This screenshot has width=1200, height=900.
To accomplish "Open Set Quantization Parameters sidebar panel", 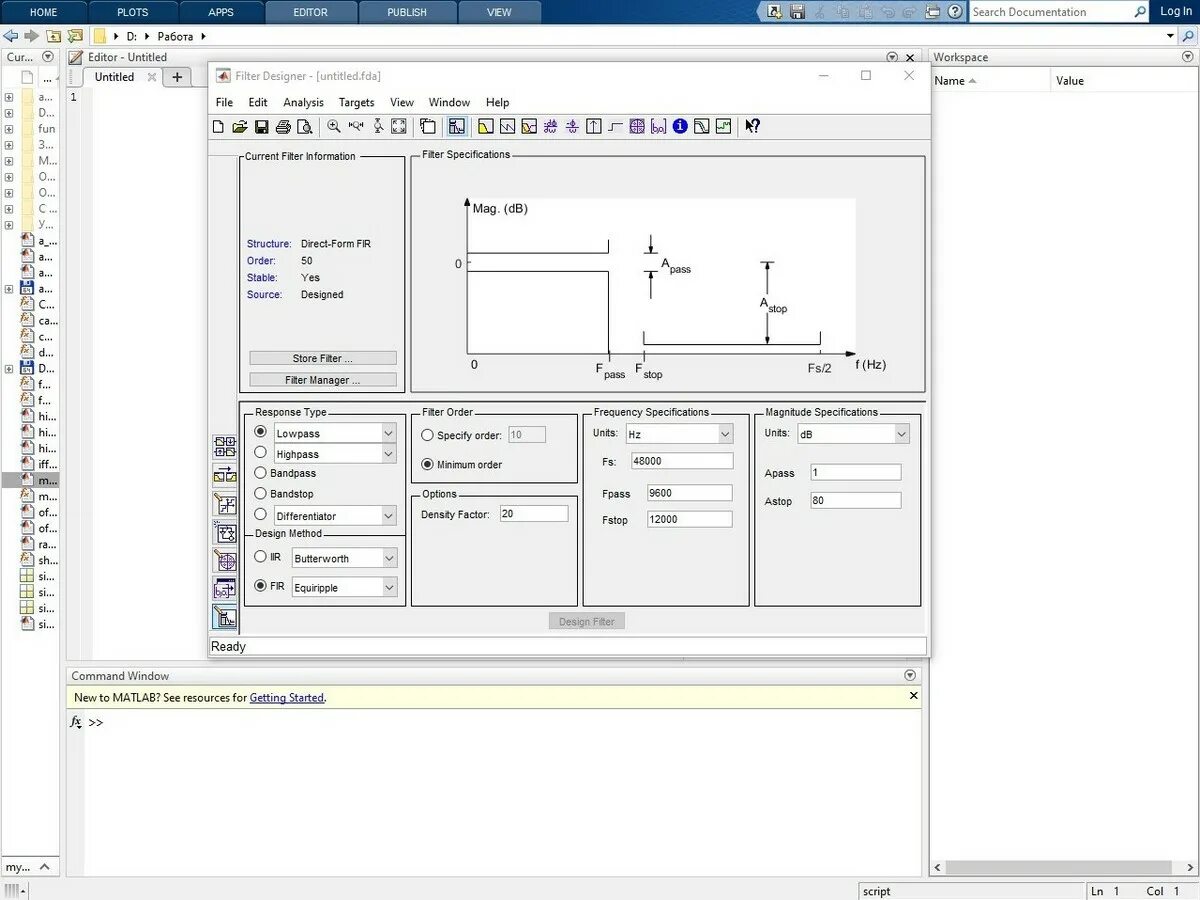I will point(225,504).
